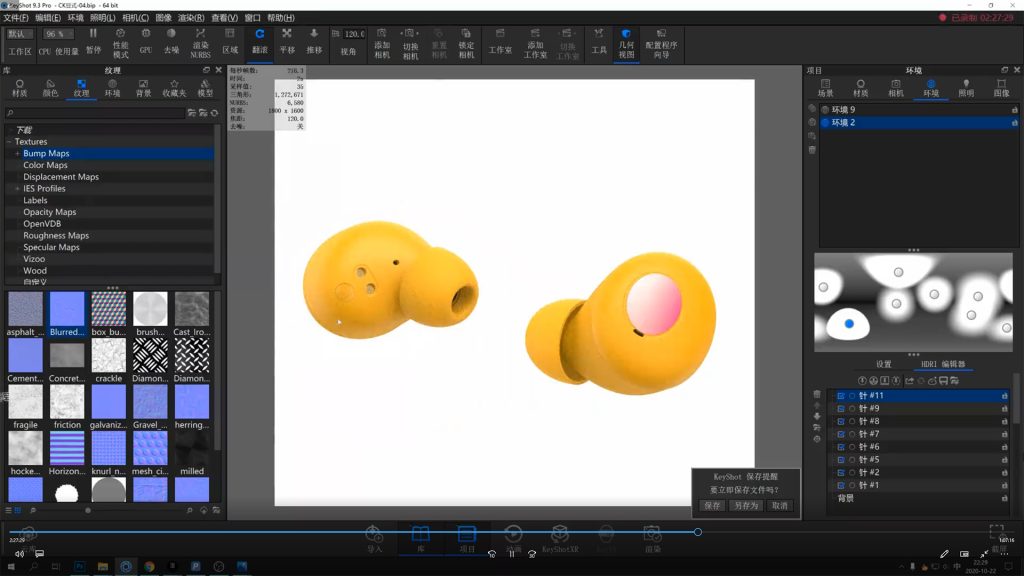Open the 渲染(R) menu
This screenshot has height=576, width=1024.
pos(190,18)
